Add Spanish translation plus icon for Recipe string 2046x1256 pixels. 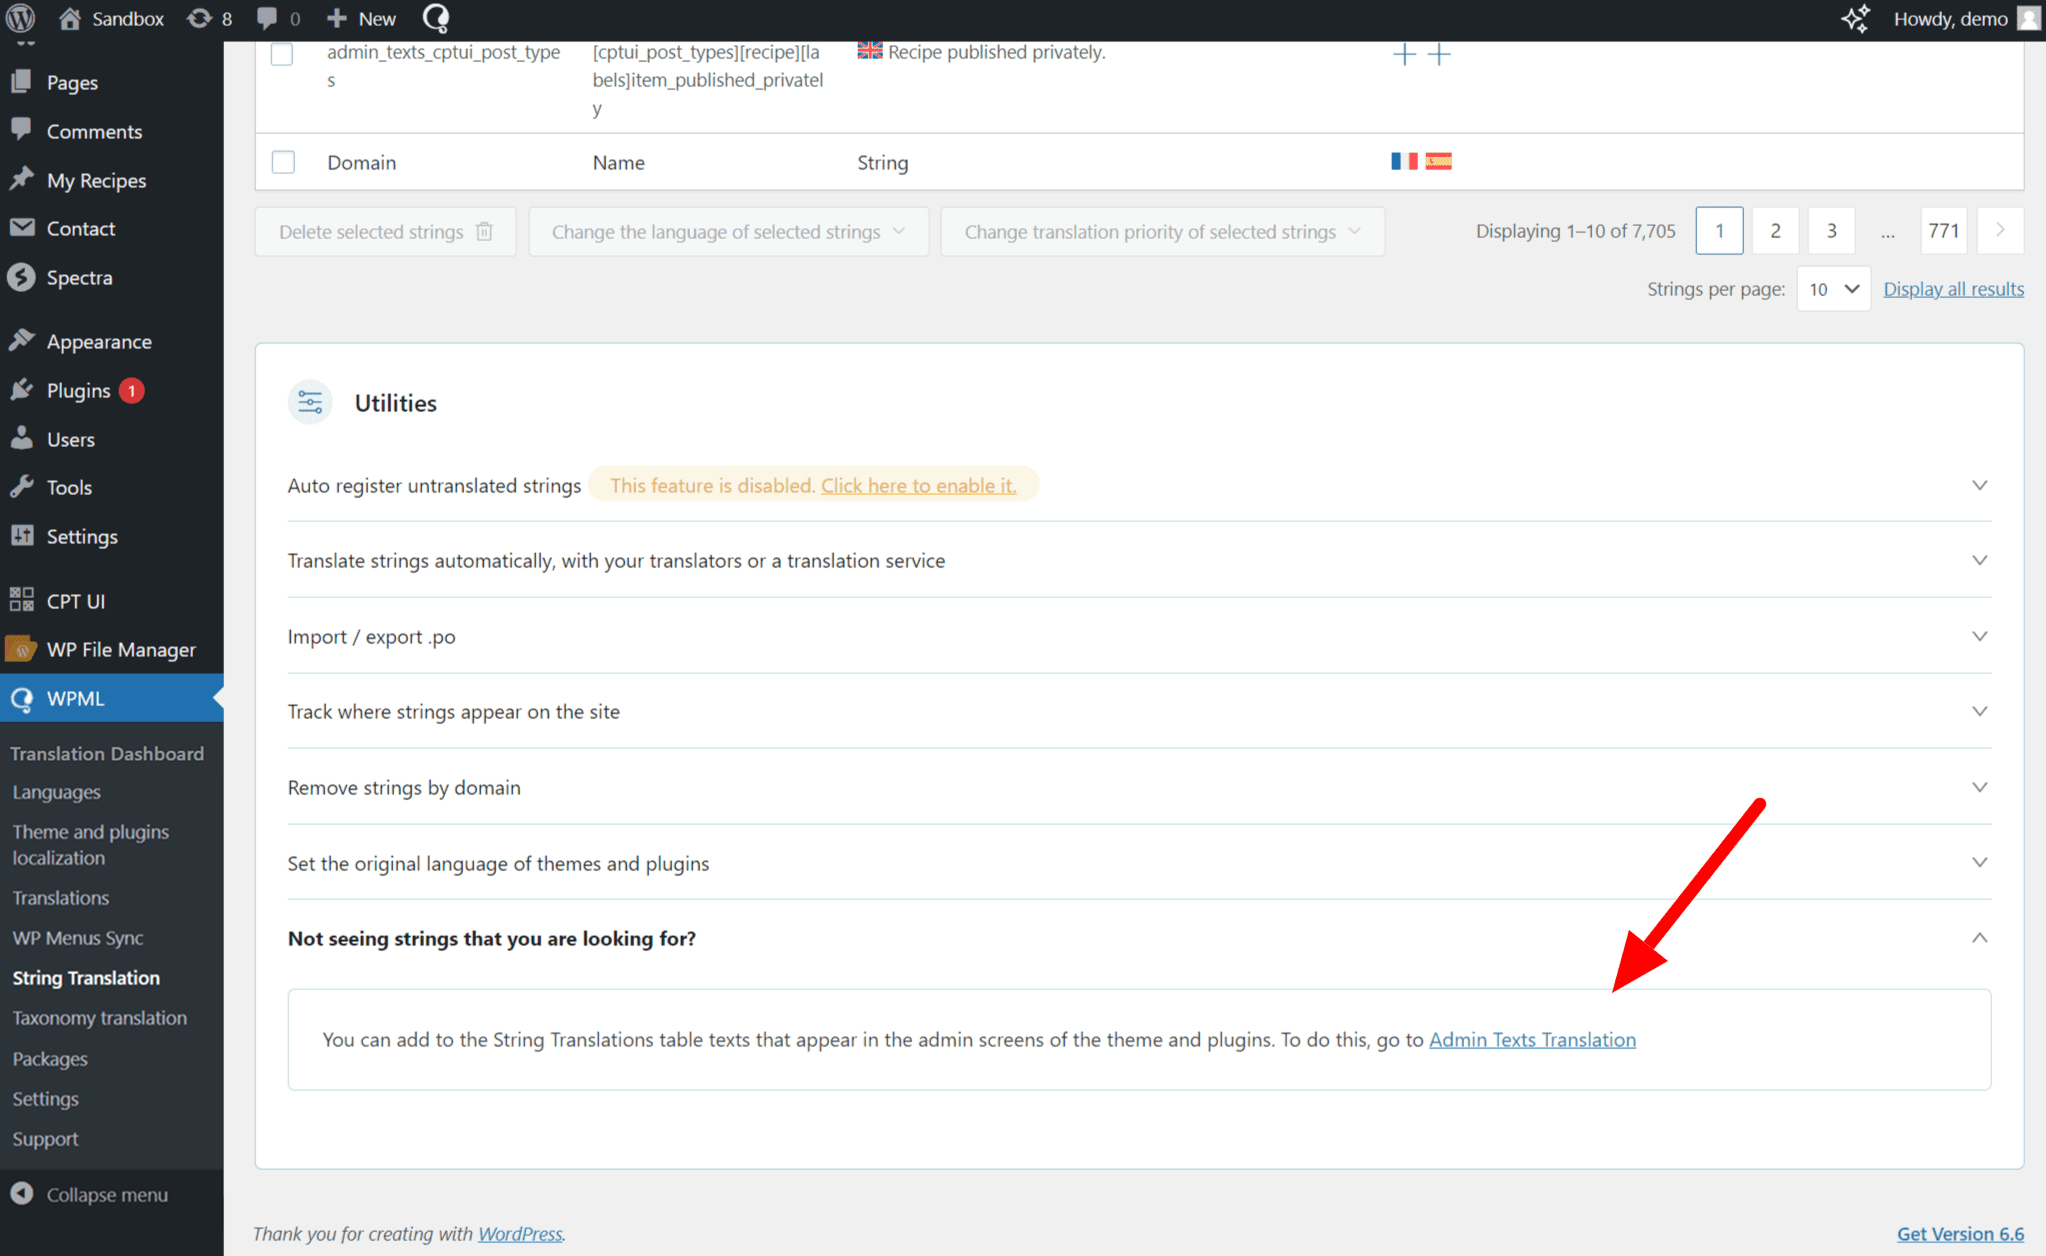pos(1439,54)
